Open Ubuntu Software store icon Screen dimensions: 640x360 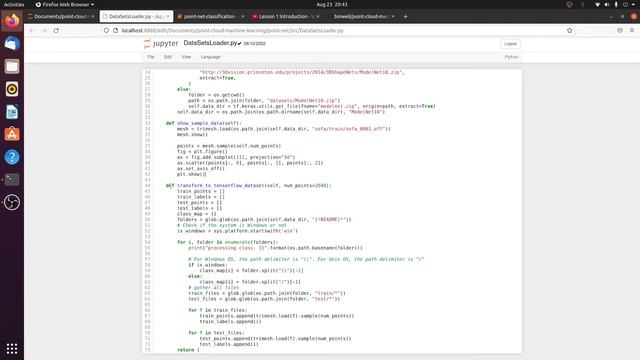coord(12,134)
